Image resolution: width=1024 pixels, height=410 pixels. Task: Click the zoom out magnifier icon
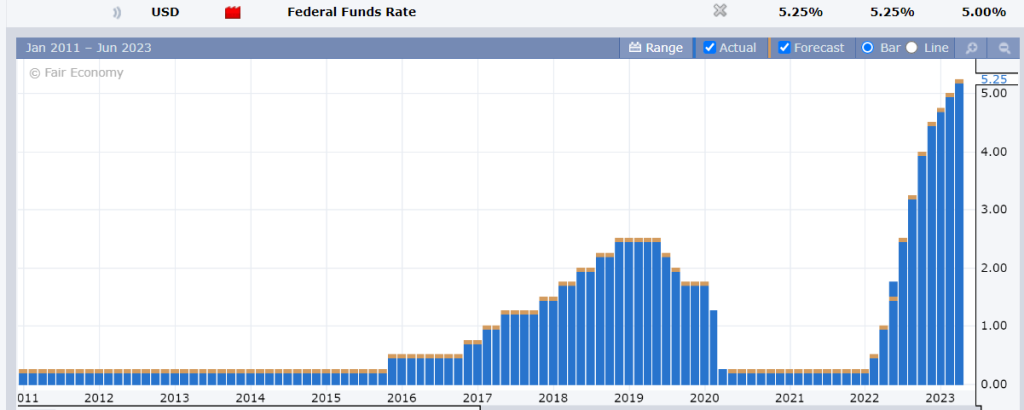point(1004,48)
